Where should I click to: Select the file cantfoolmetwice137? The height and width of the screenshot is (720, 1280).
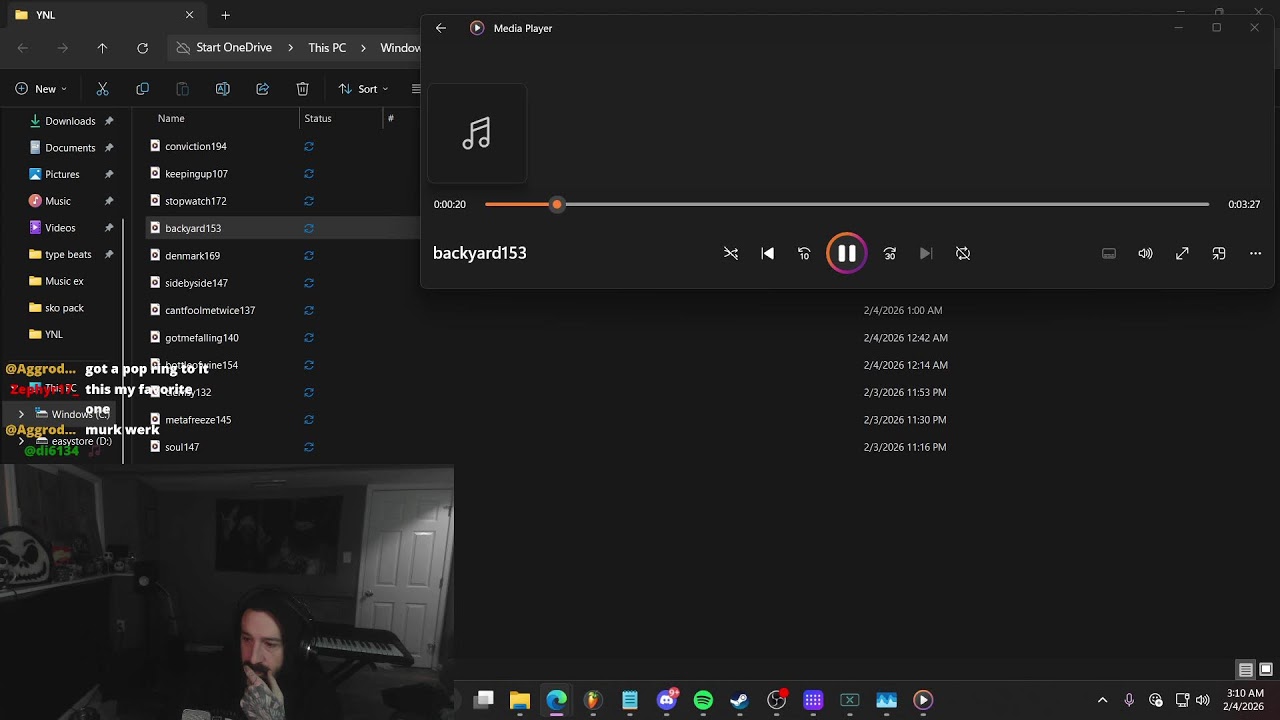point(210,310)
